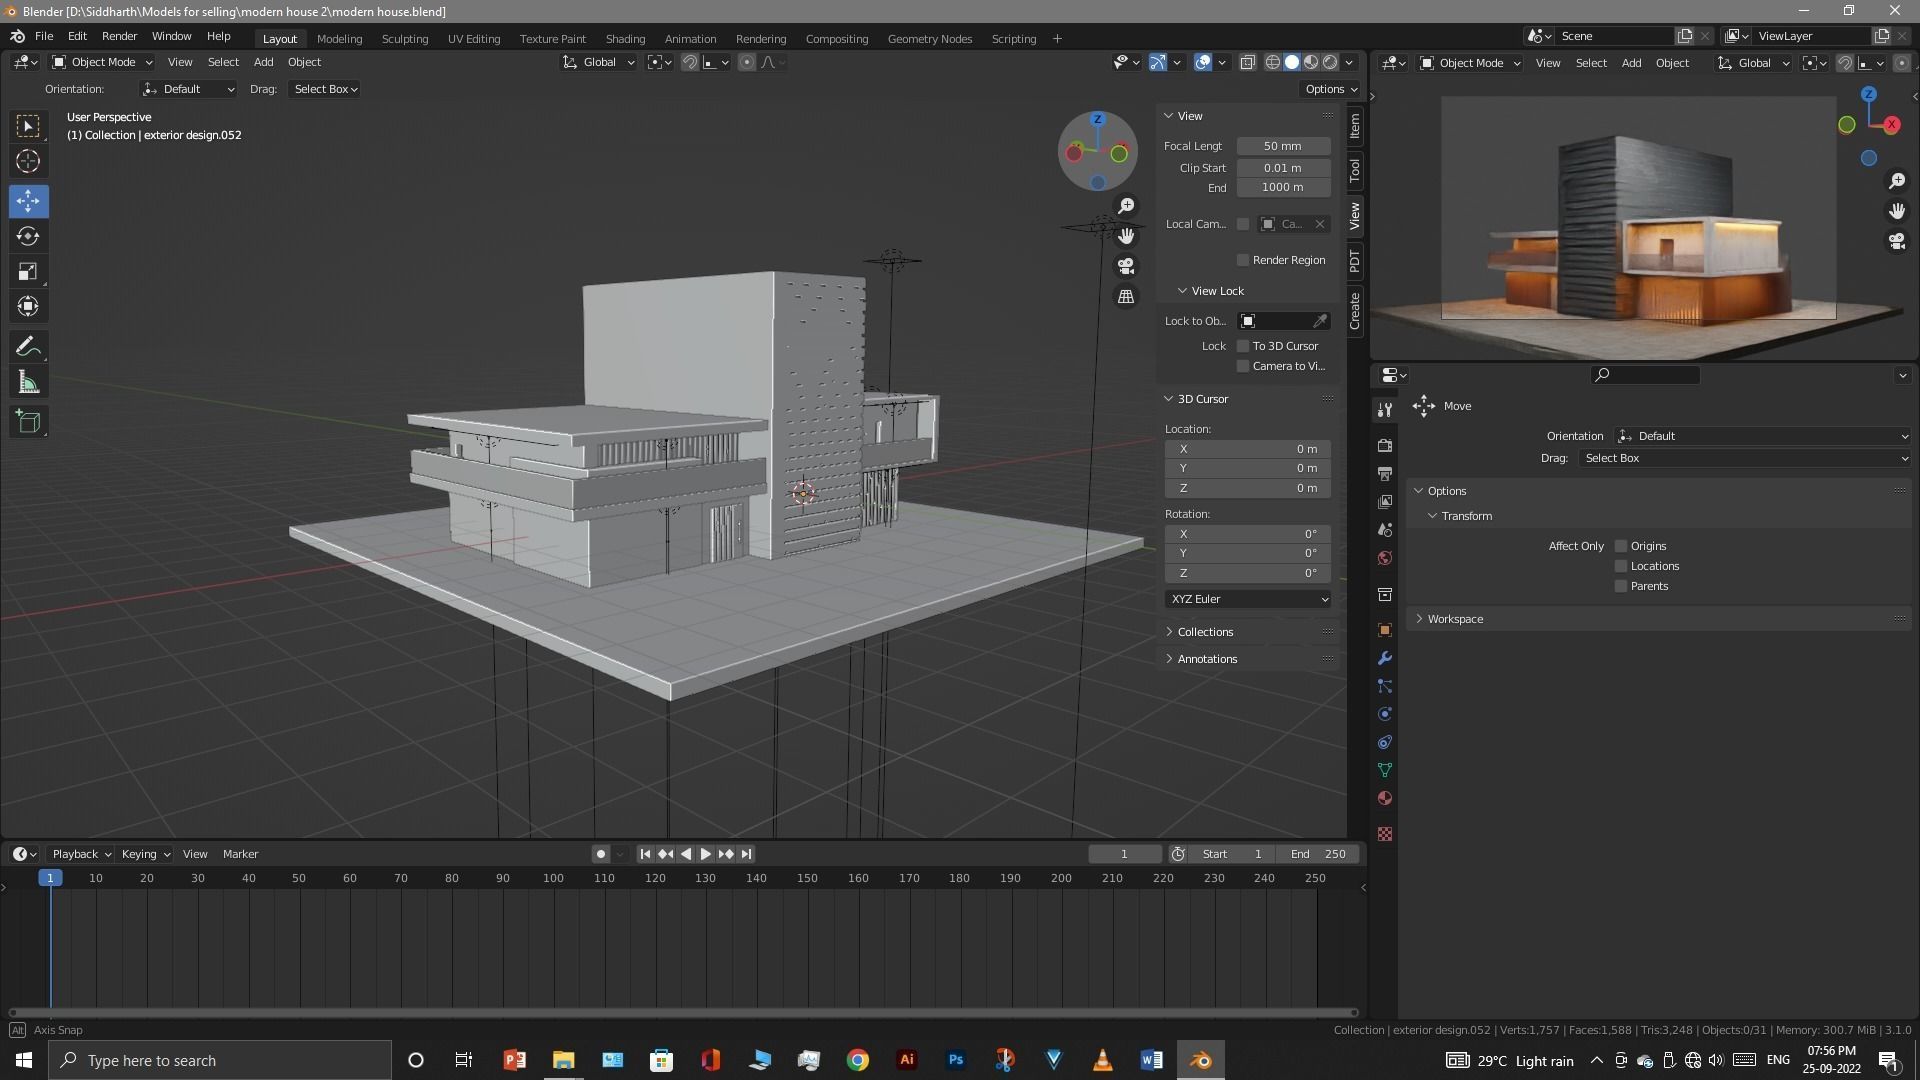The image size is (1920, 1080).
Task: Open the Object Mode dropdown in main viewport
Action: pyautogui.click(x=103, y=62)
